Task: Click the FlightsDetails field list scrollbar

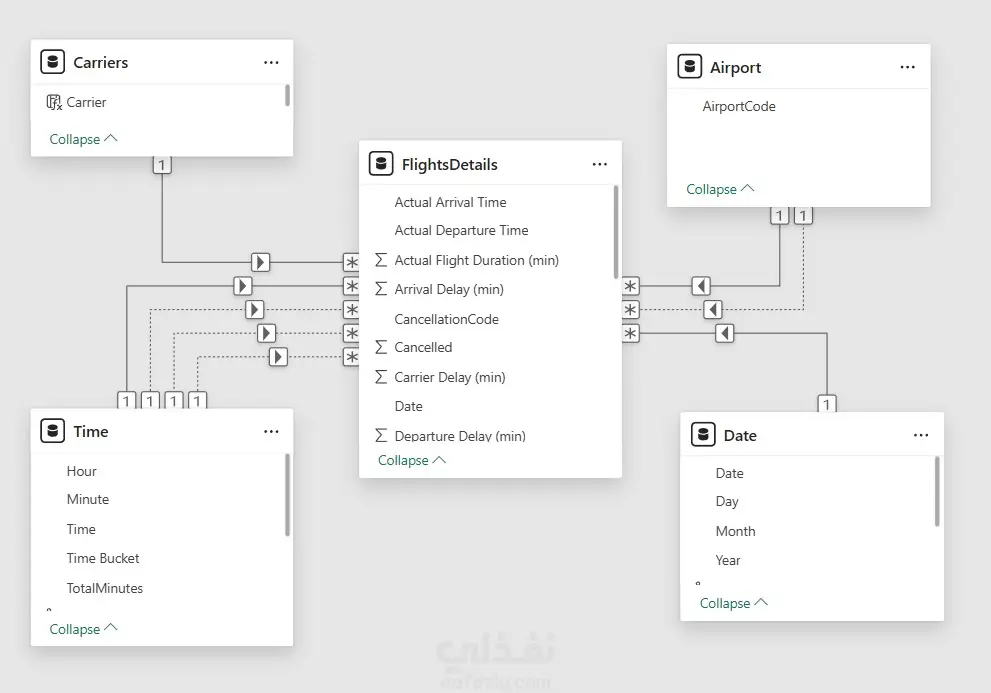Action: tap(616, 231)
